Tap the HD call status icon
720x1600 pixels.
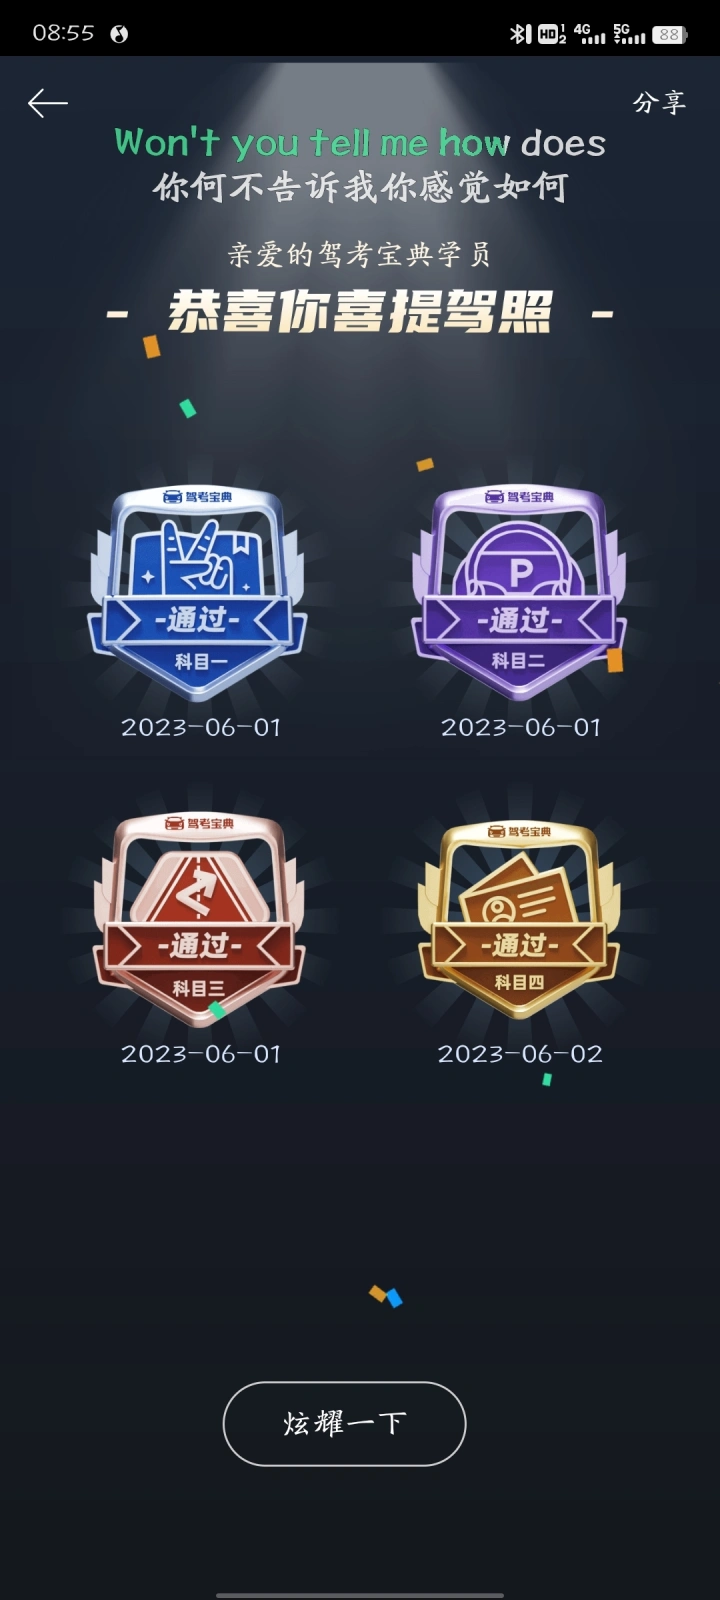tap(552, 34)
